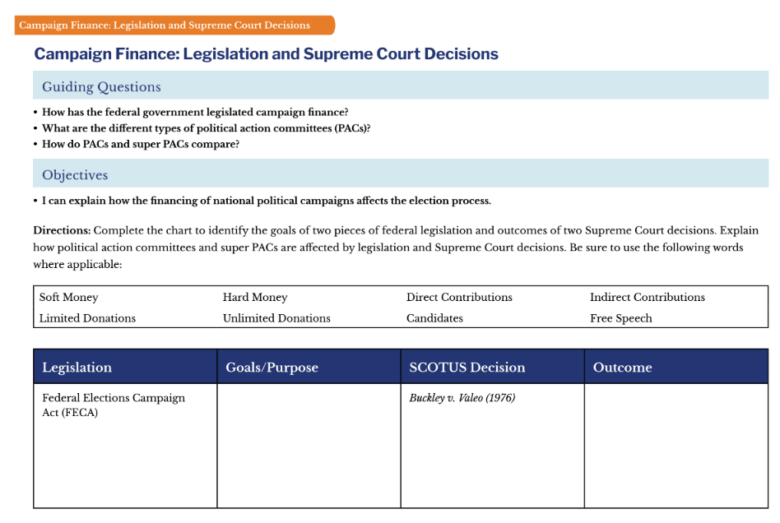The width and height of the screenshot is (780, 523).
Task: Select the Hard Money word bank term
Action: coord(255,297)
